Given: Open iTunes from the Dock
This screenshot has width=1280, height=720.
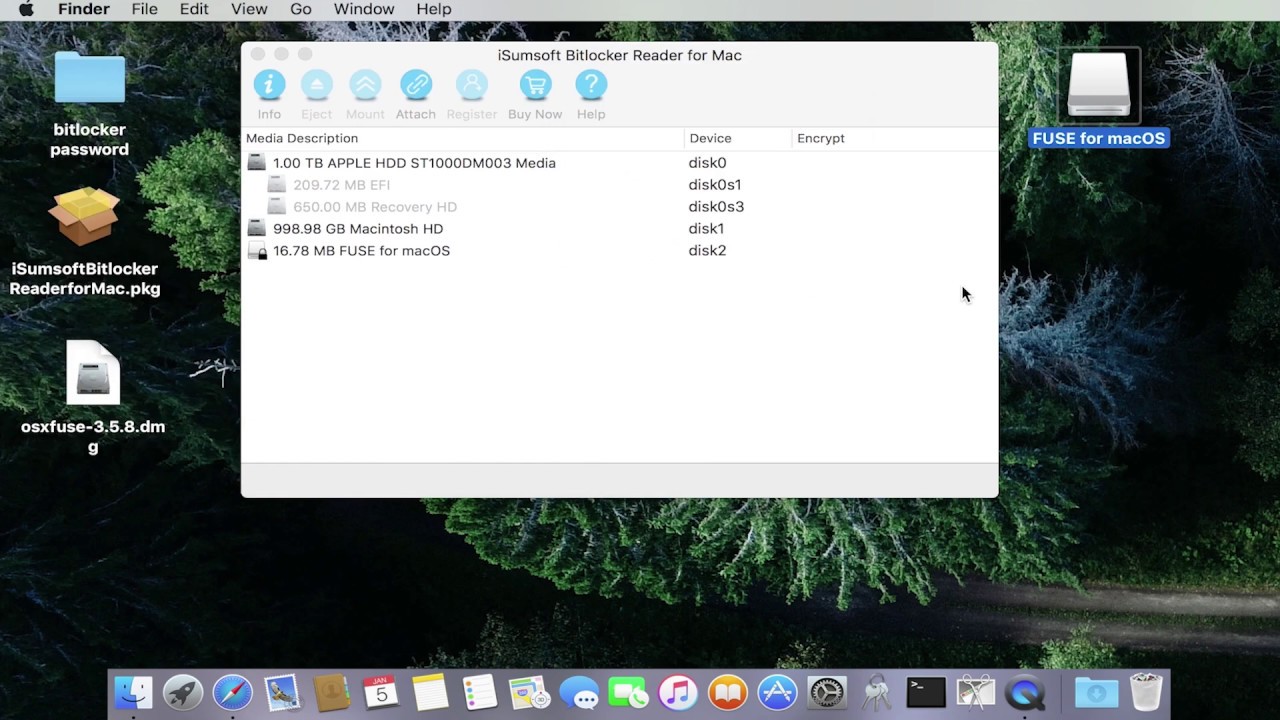Looking at the screenshot, I should 678,692.
